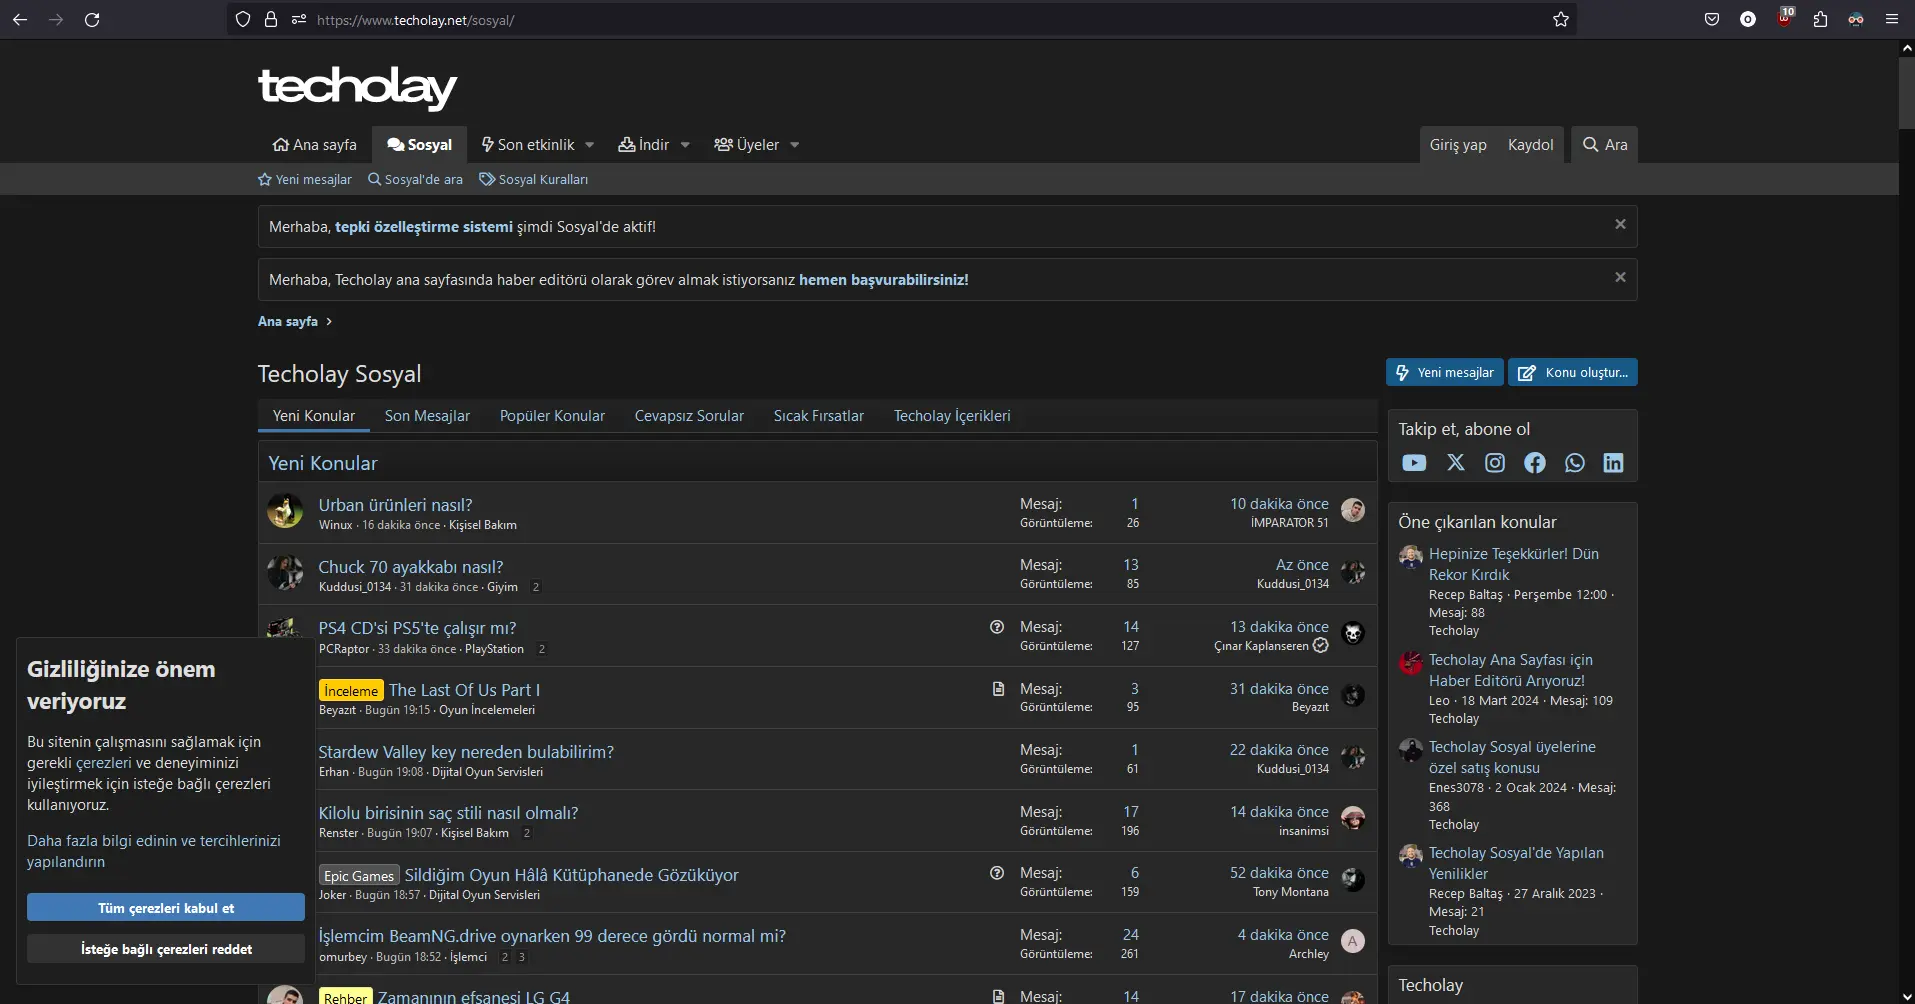The image size is (1915, 1004).
Task: Expand the İndir dropdown arrow
Action: (685, 145)
